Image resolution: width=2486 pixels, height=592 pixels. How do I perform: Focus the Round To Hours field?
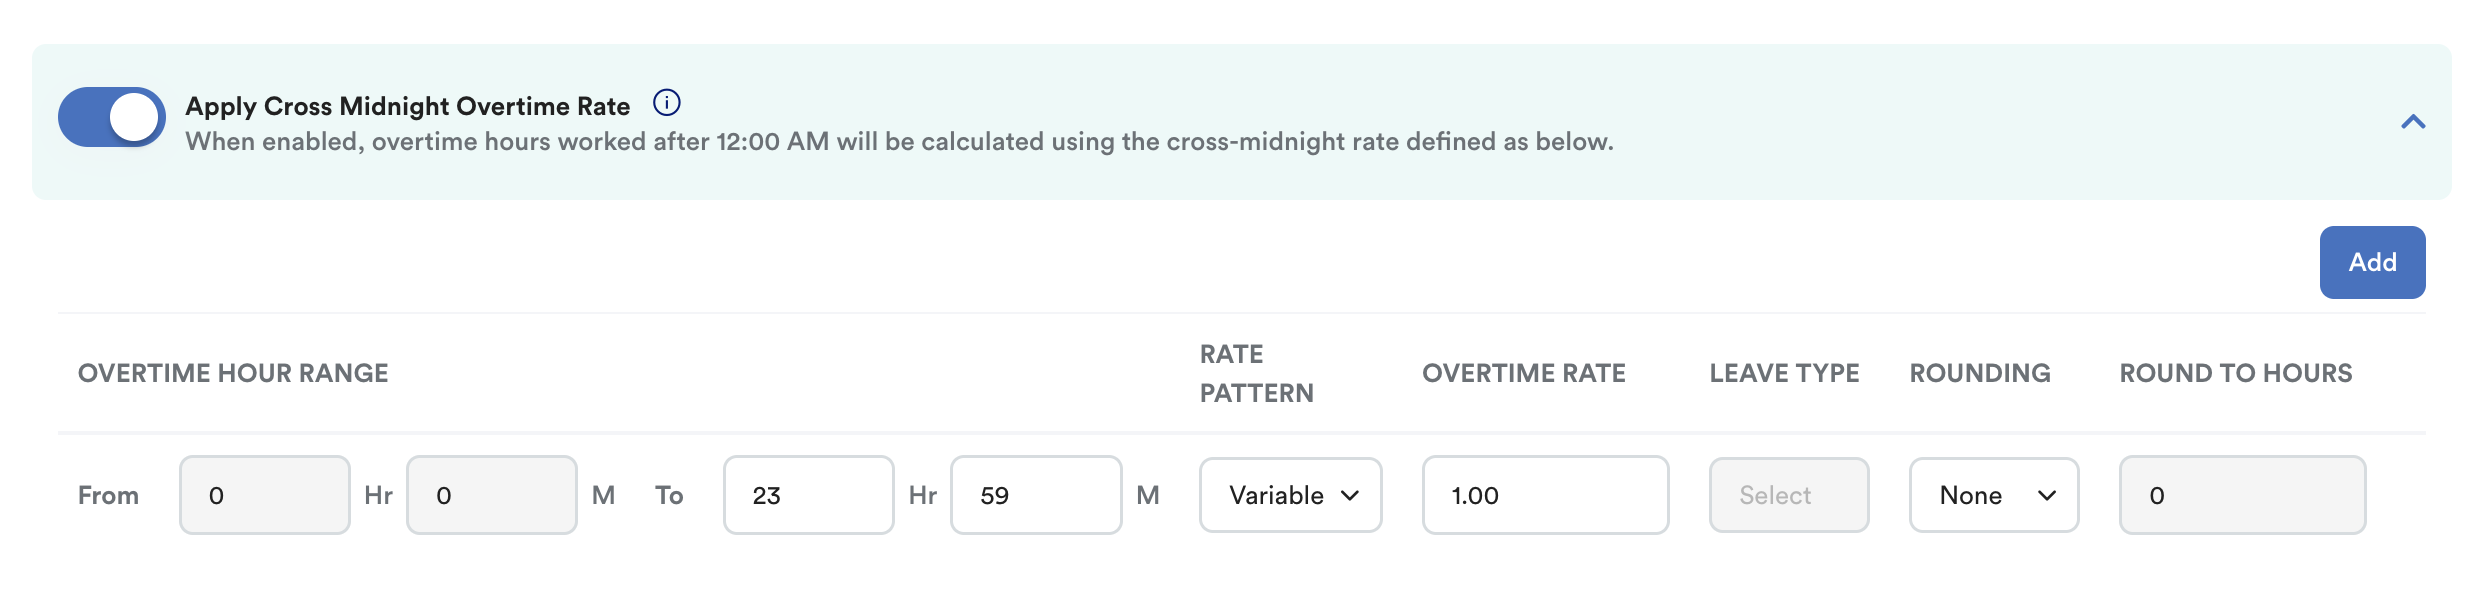pos(2243,495)
